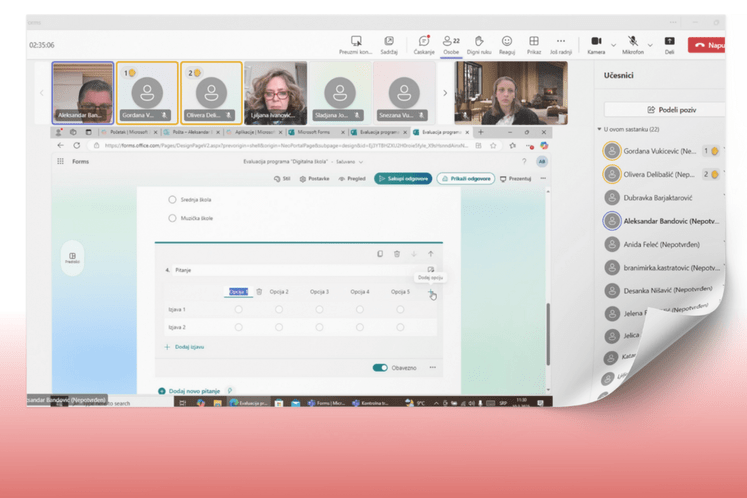Open the Reaguj reactions icon
The height and width of the screenshot is (498, 747).
506,42
